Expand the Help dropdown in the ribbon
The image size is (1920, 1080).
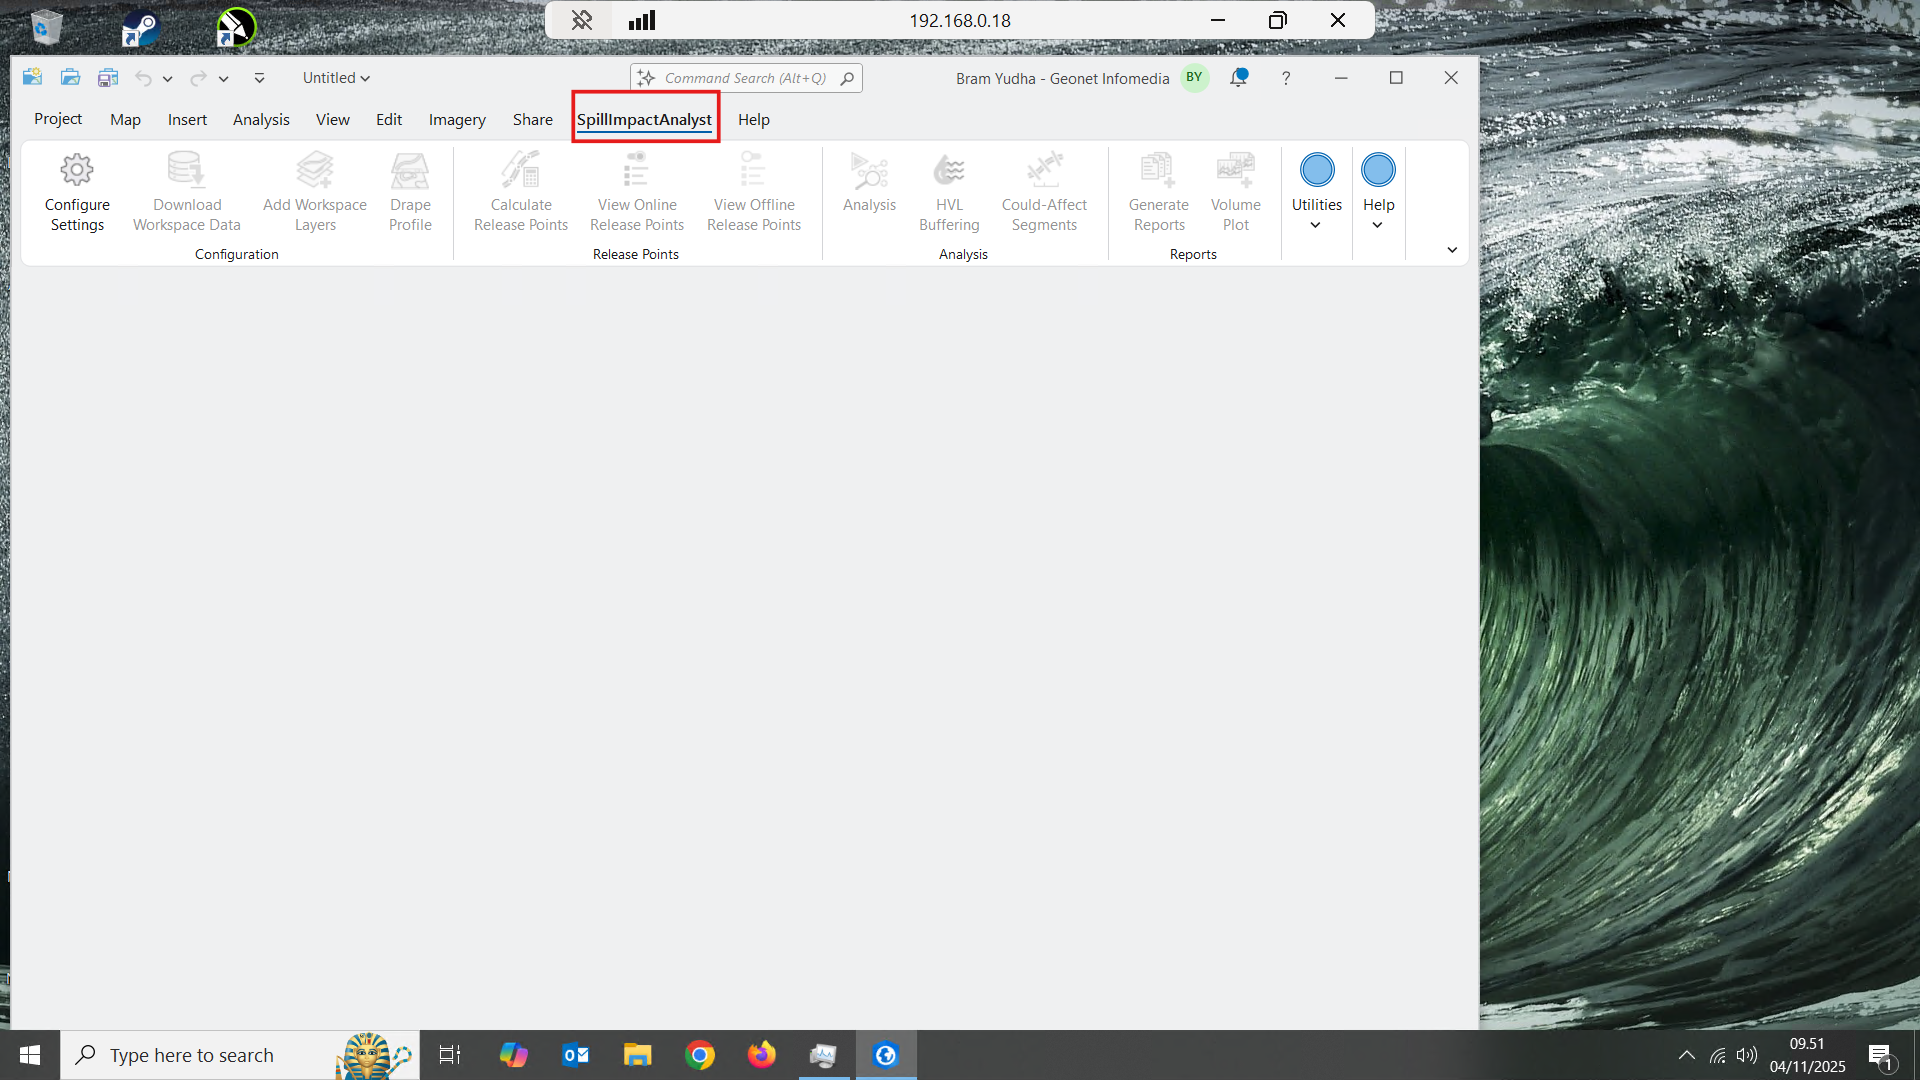[x=1378, y=193]
